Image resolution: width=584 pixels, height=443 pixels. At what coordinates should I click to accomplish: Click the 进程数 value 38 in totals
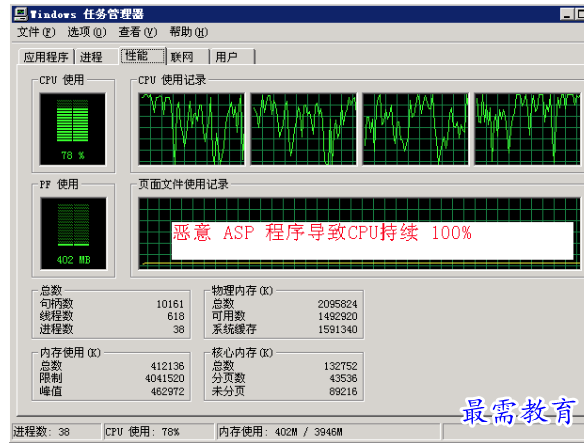pos(179,329)
